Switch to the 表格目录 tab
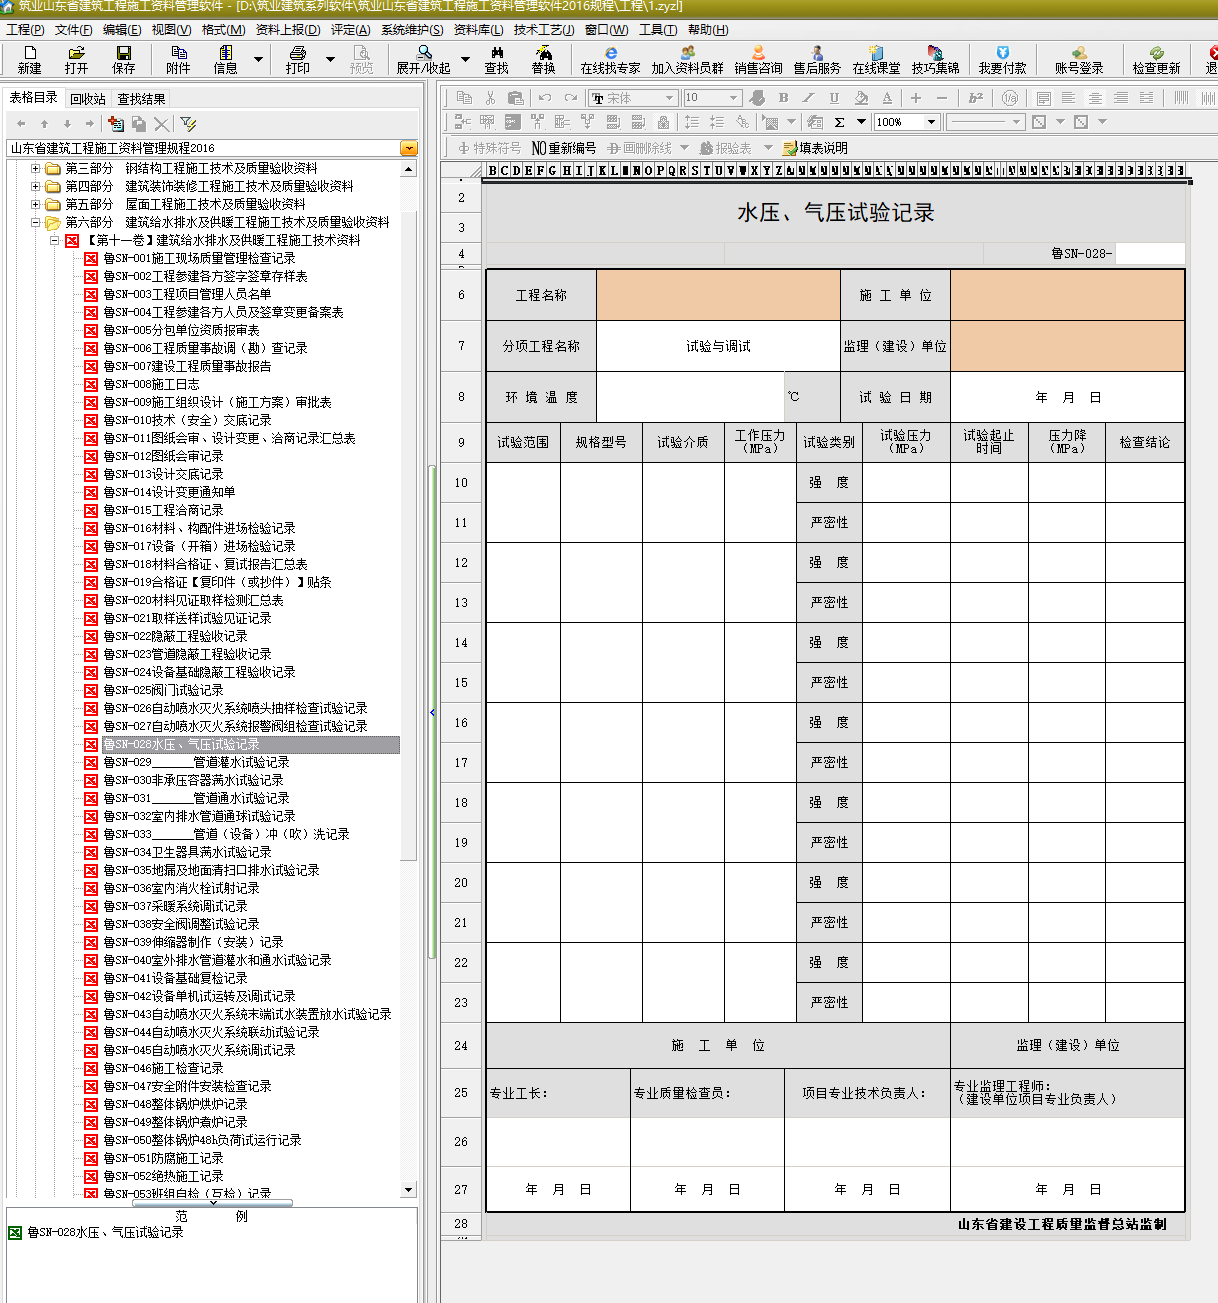 34,98
